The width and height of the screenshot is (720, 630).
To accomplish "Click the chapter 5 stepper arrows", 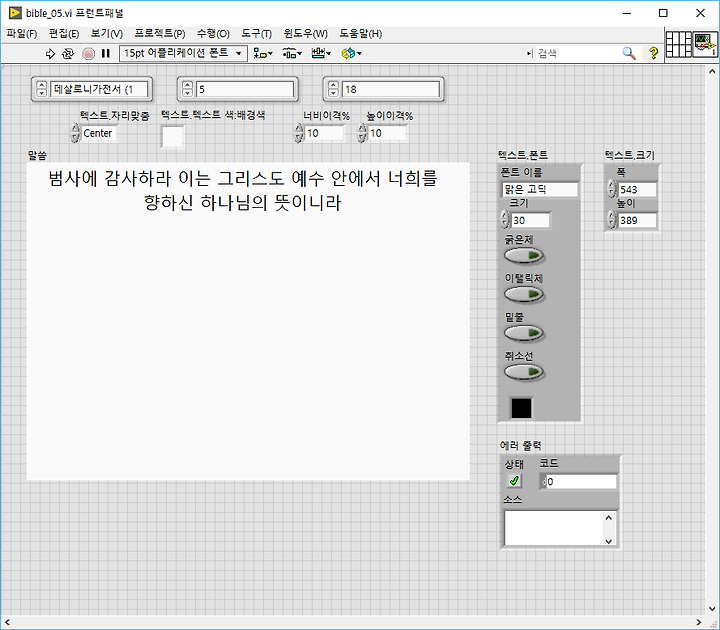I will pyautogui.click(x=188, y=89).
